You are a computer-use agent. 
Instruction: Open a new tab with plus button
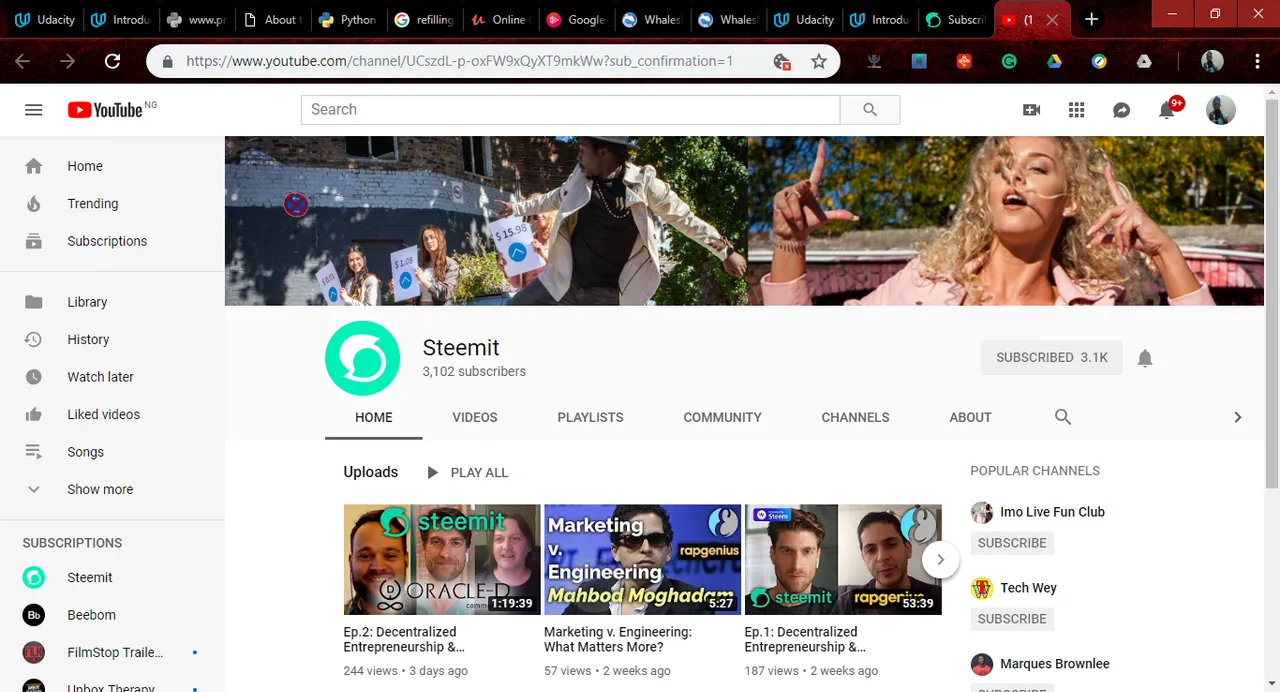[x=1091, y=19]
